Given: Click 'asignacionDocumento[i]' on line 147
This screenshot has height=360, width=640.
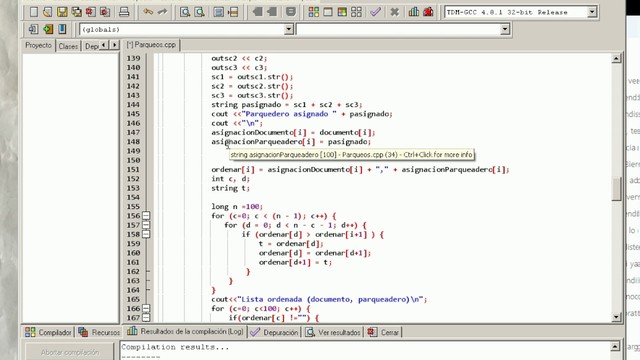Looking at the screenshot, I should 259,132.
